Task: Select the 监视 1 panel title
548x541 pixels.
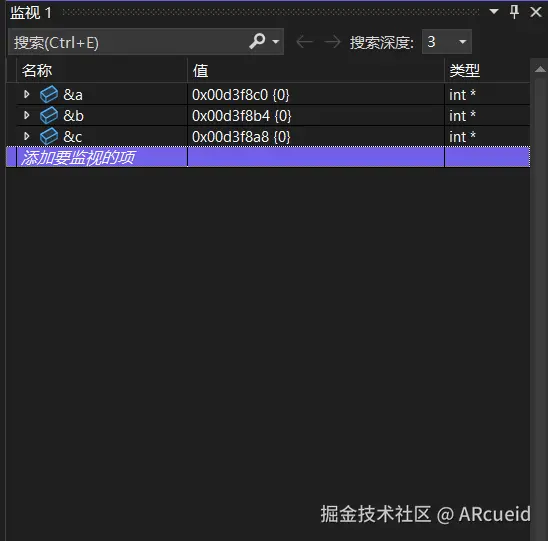Action: tap(31, 13)
